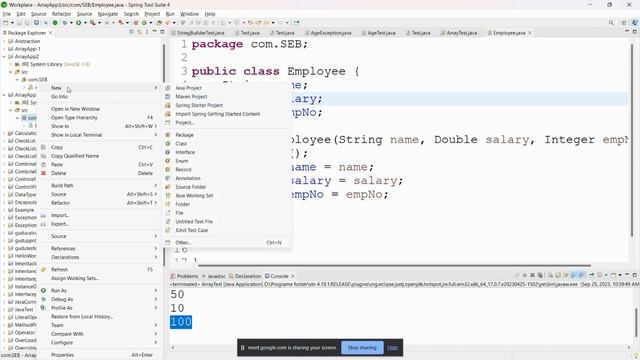Select Open Type Hierarchy

[x=74, y=118]
